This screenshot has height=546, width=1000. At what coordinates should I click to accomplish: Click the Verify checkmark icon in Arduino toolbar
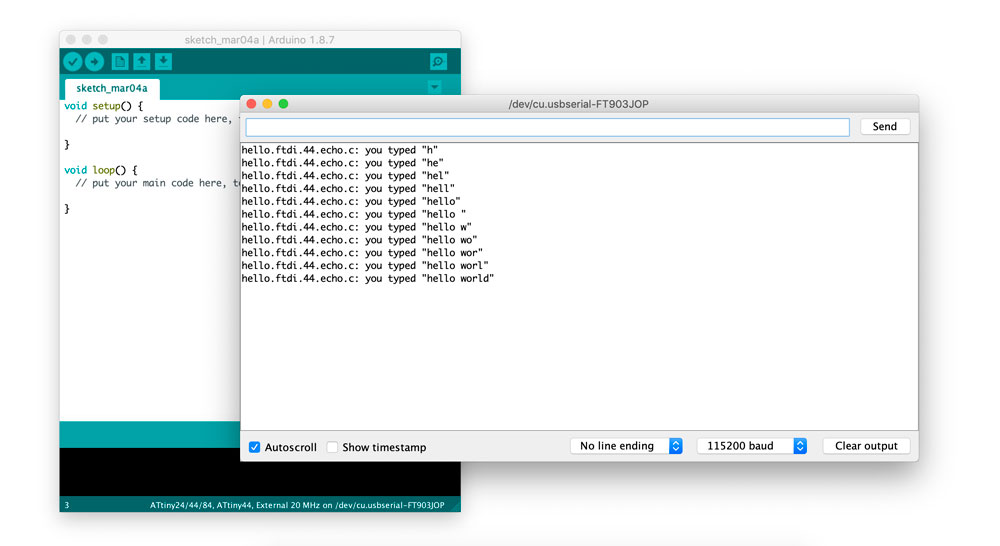[73, 62]
